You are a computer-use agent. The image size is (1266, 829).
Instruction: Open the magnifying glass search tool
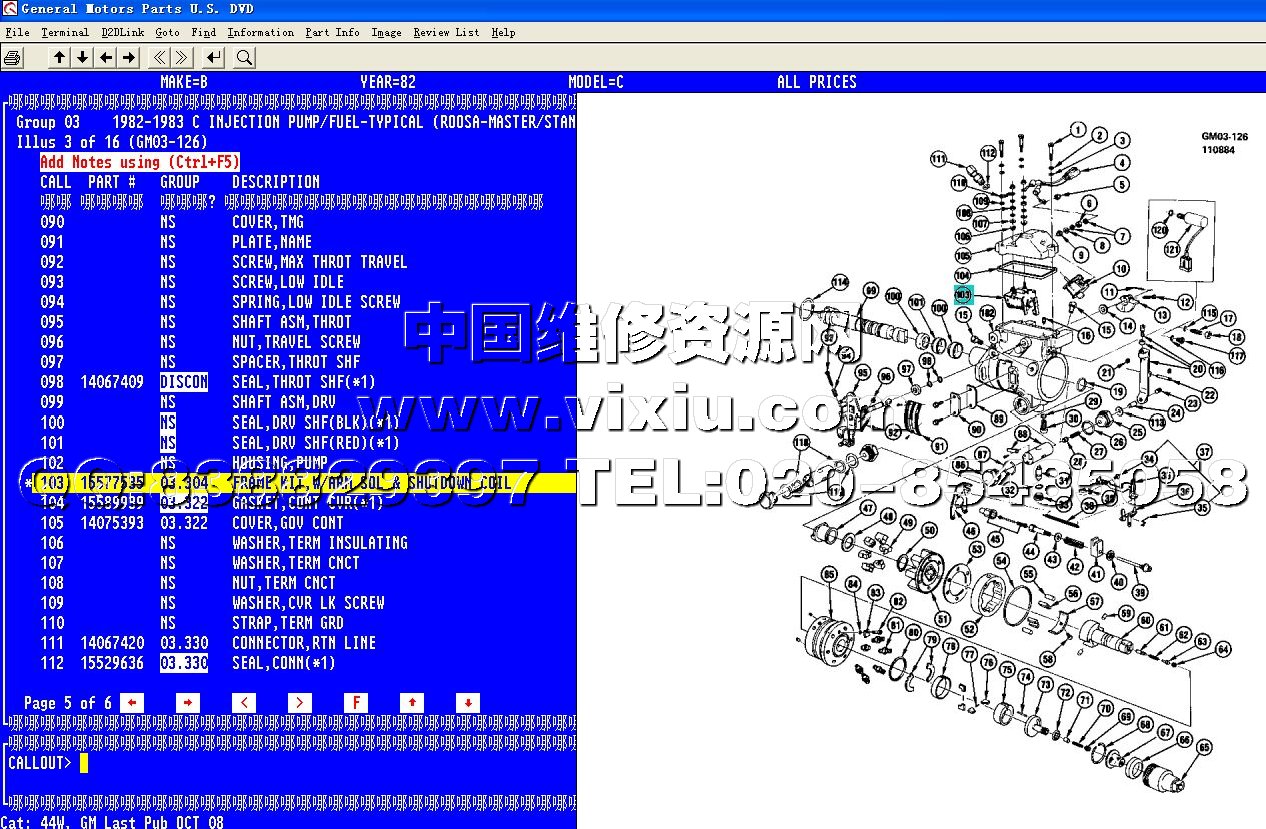point(244,58)
